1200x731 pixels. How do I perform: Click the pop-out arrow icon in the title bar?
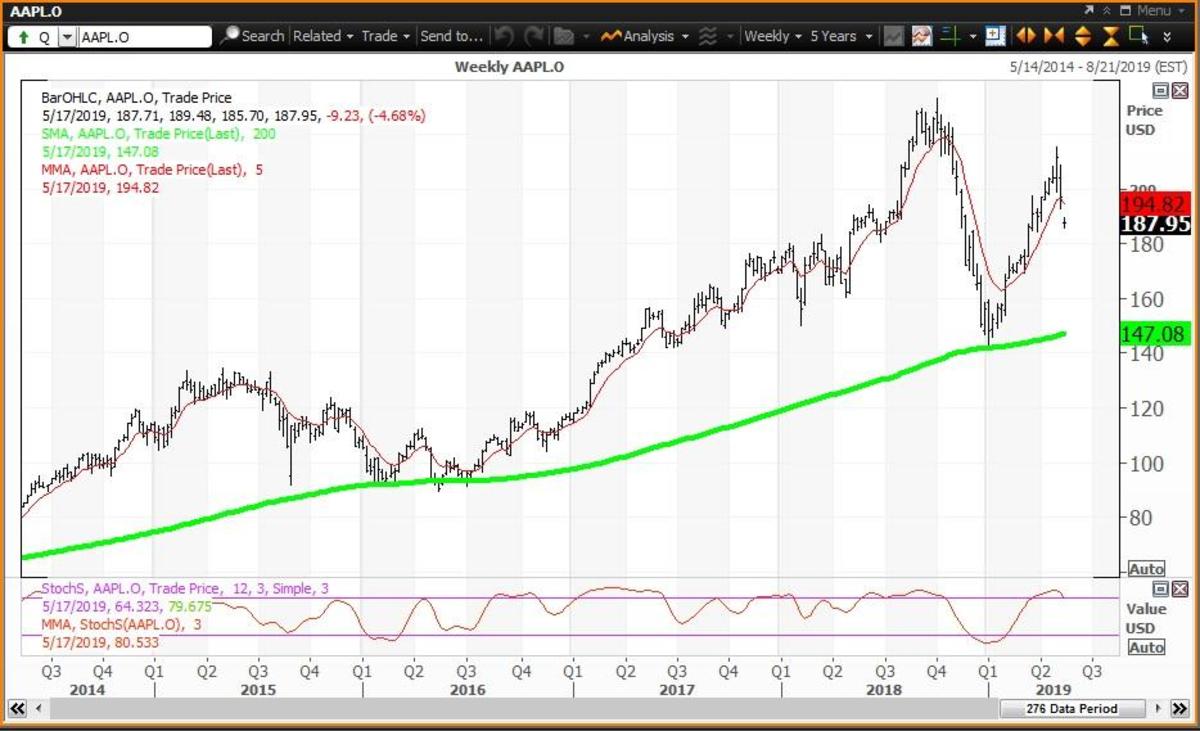[x=1089, y=10]
